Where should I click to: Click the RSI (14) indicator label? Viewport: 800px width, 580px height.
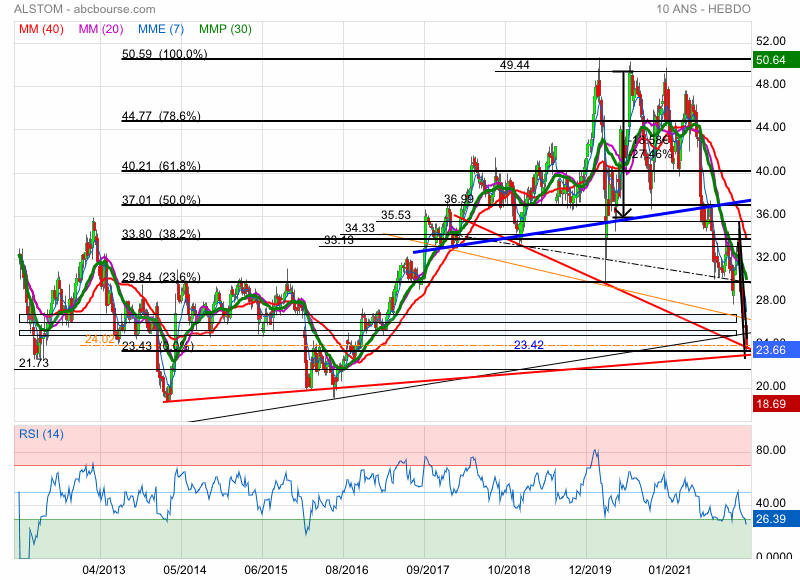(41, 434)
